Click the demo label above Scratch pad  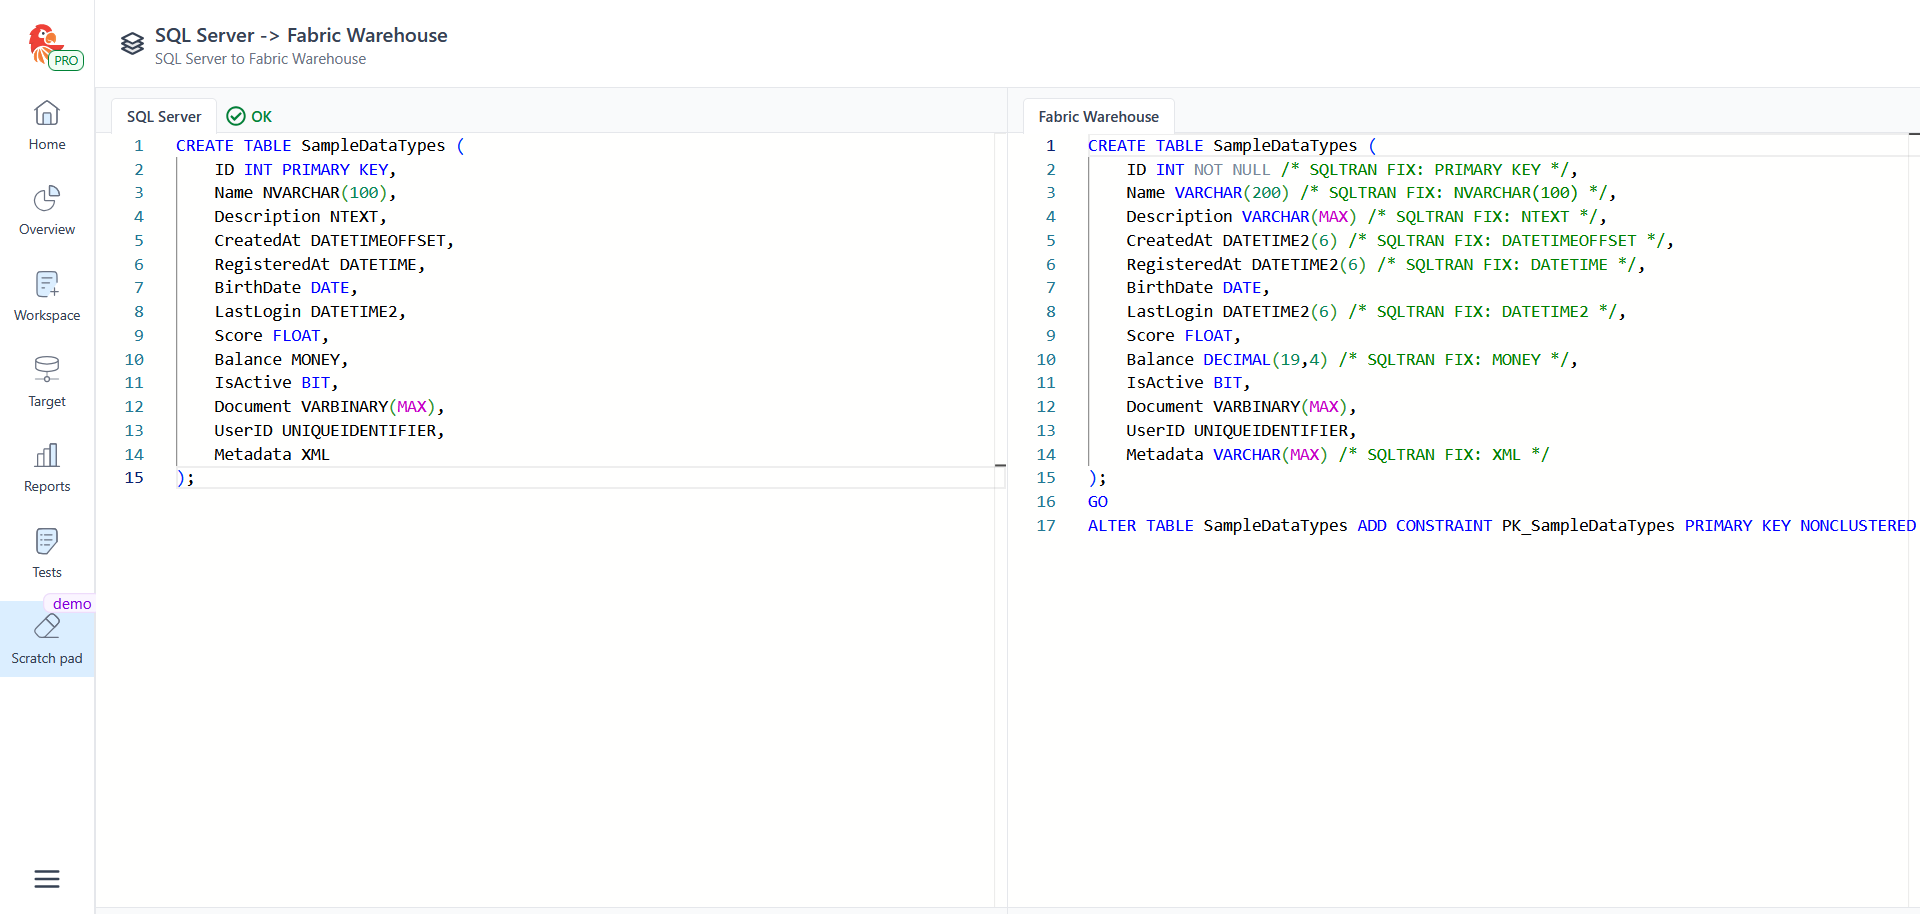point(72,604)
